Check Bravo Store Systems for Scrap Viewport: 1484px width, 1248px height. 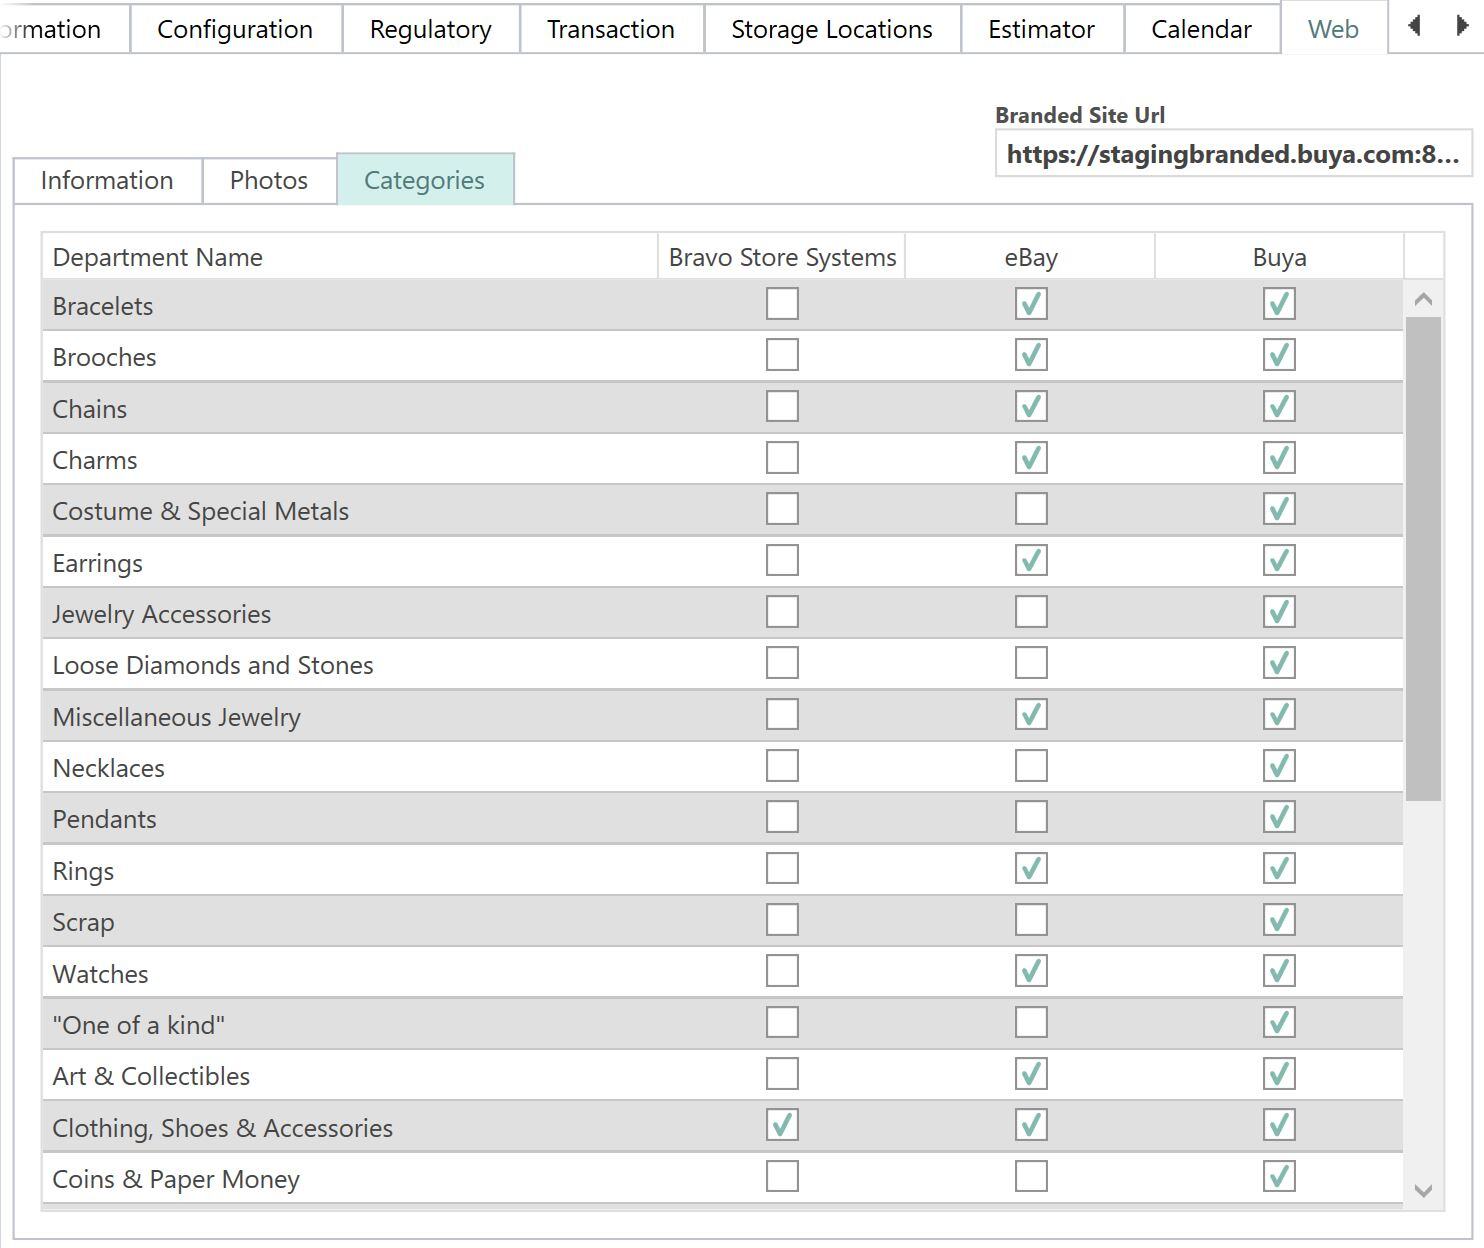[782, 920]
